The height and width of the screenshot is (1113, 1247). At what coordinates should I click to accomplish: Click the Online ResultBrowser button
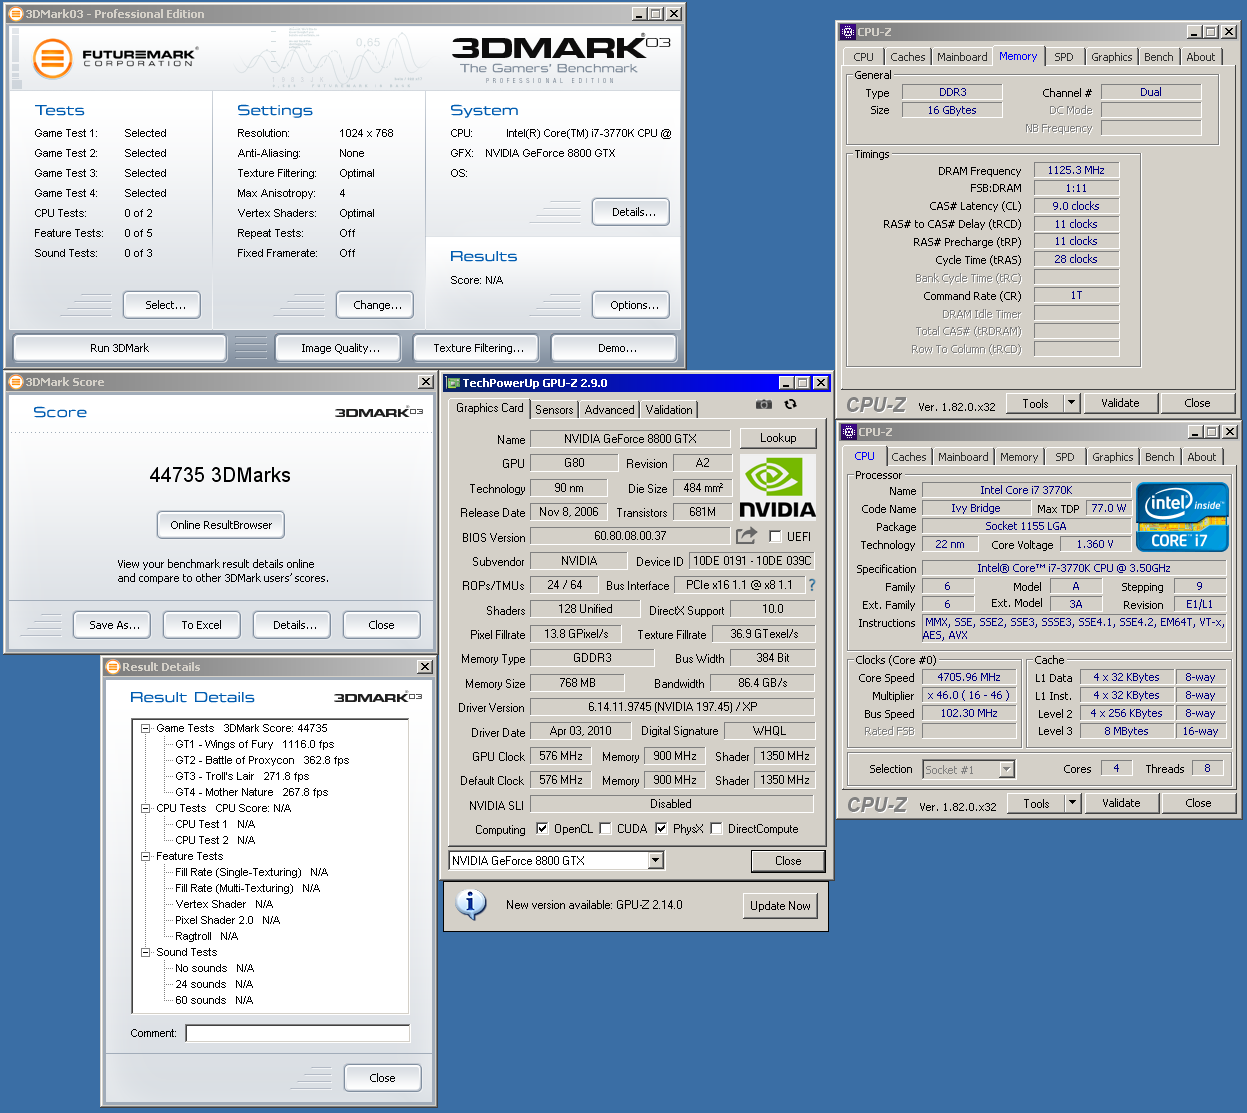click(221, 525)
